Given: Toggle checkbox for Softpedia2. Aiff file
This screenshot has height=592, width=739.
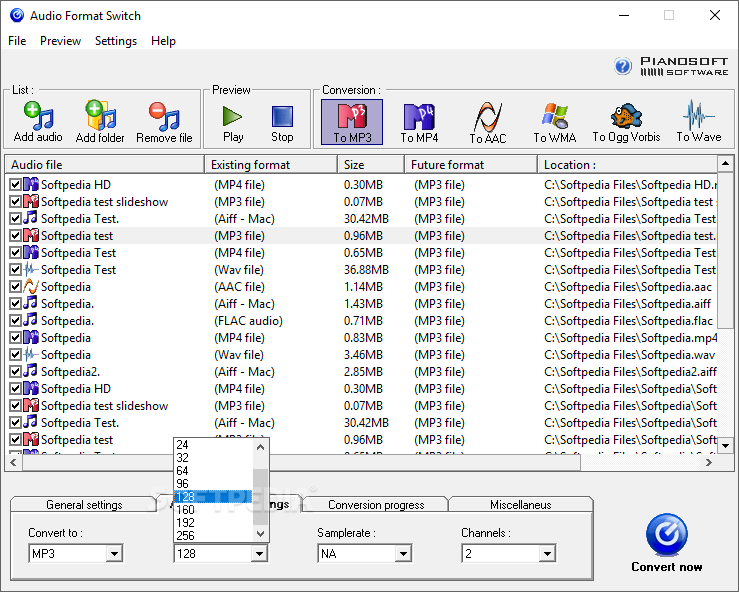Looking at the screenshot, I should click(x=15, y=371).
